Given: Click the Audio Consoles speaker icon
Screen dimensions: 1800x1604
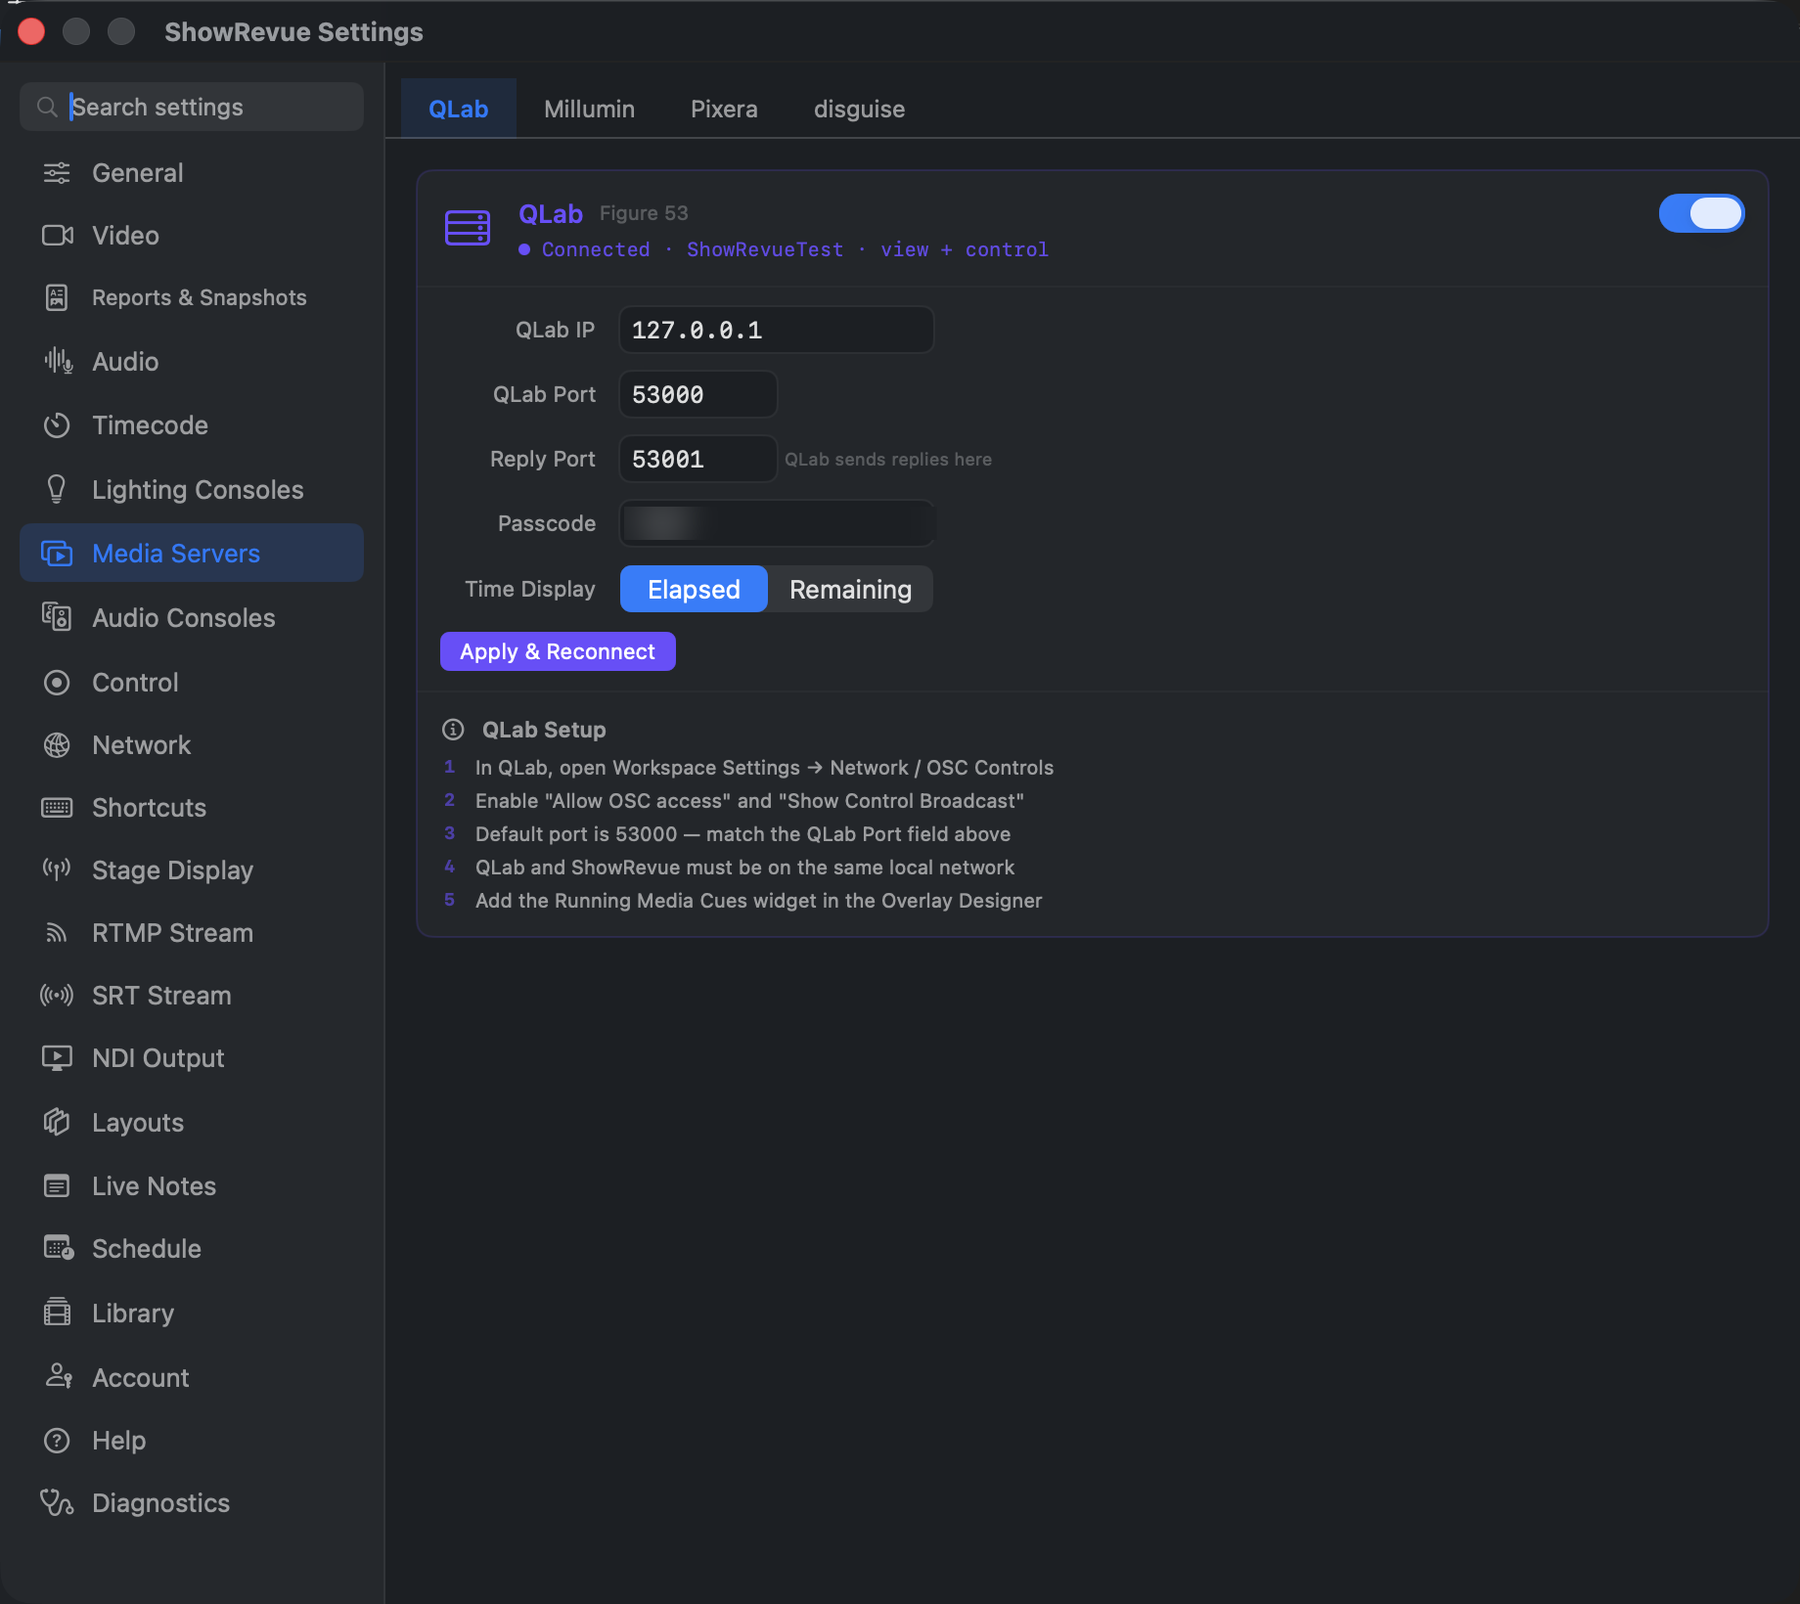Looking at the screenshot, I should 57,617.
